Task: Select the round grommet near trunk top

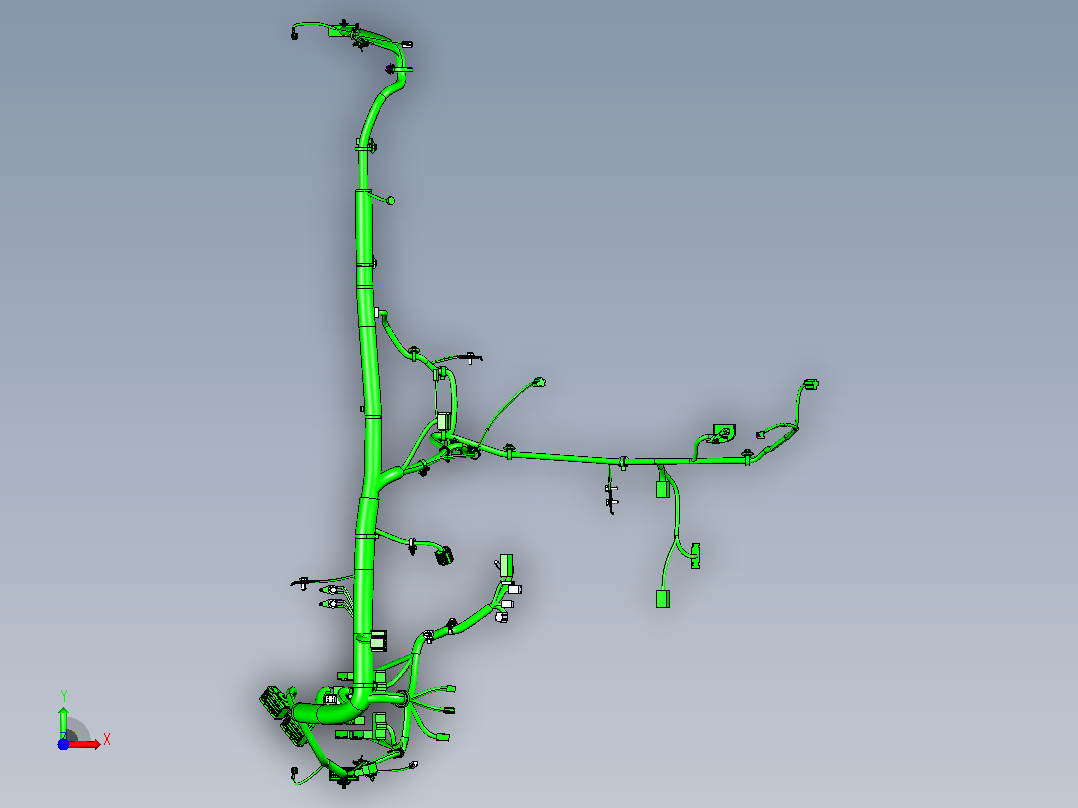Action: coord(390,201)
